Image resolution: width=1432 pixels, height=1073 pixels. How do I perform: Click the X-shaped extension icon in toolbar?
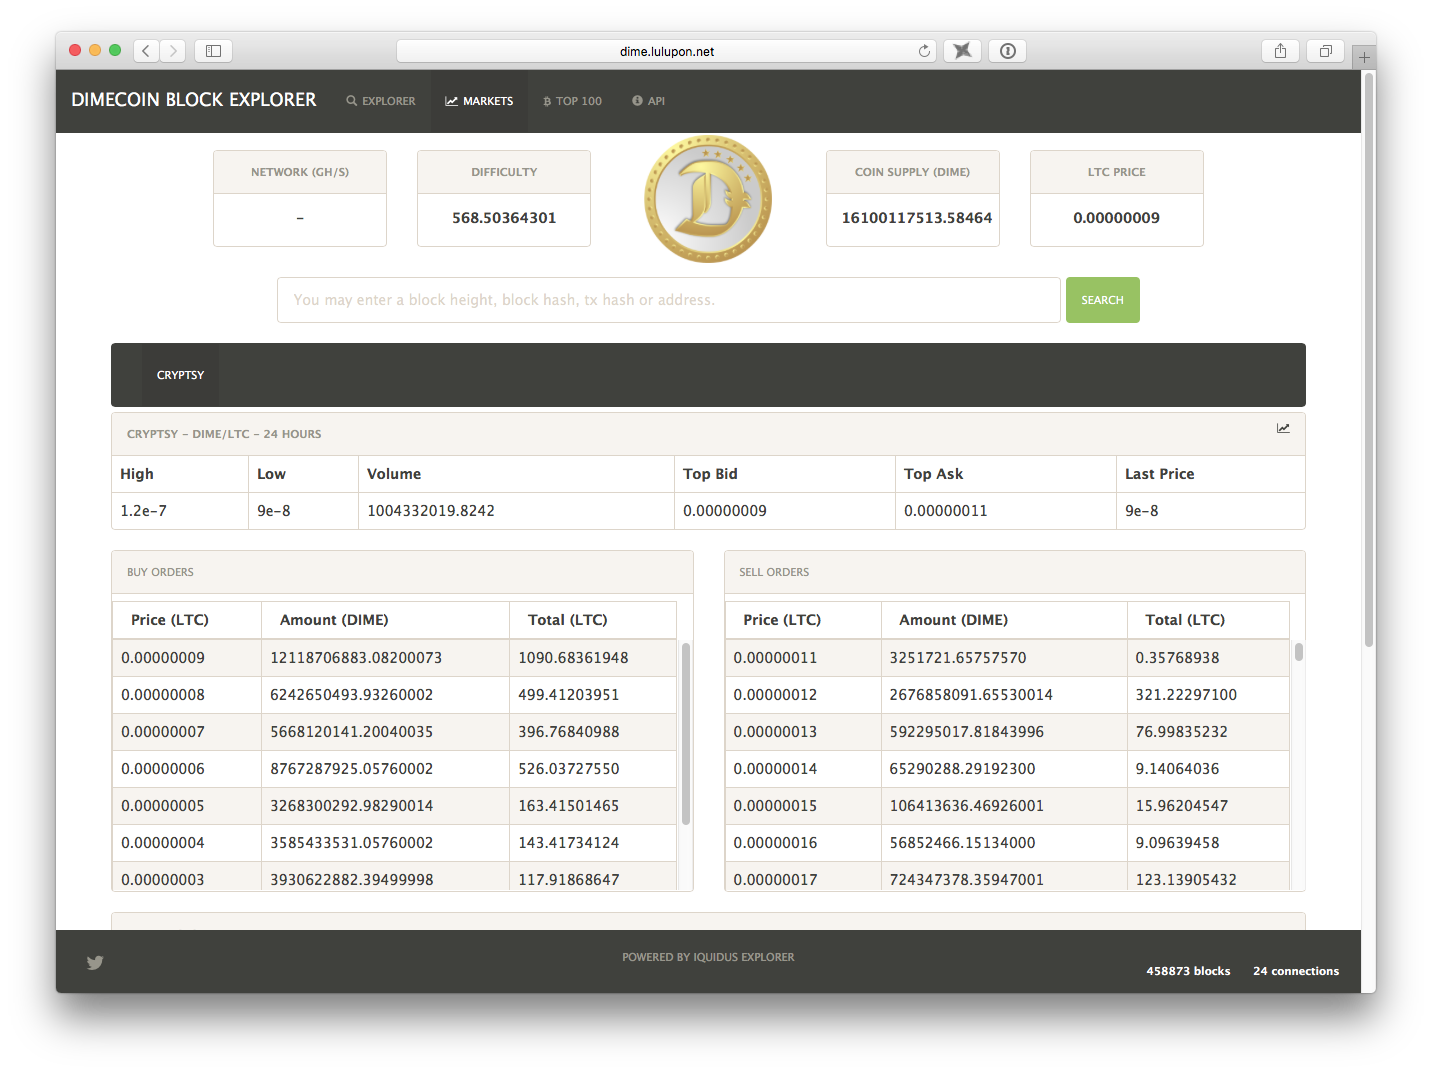(x=962, y=51)
